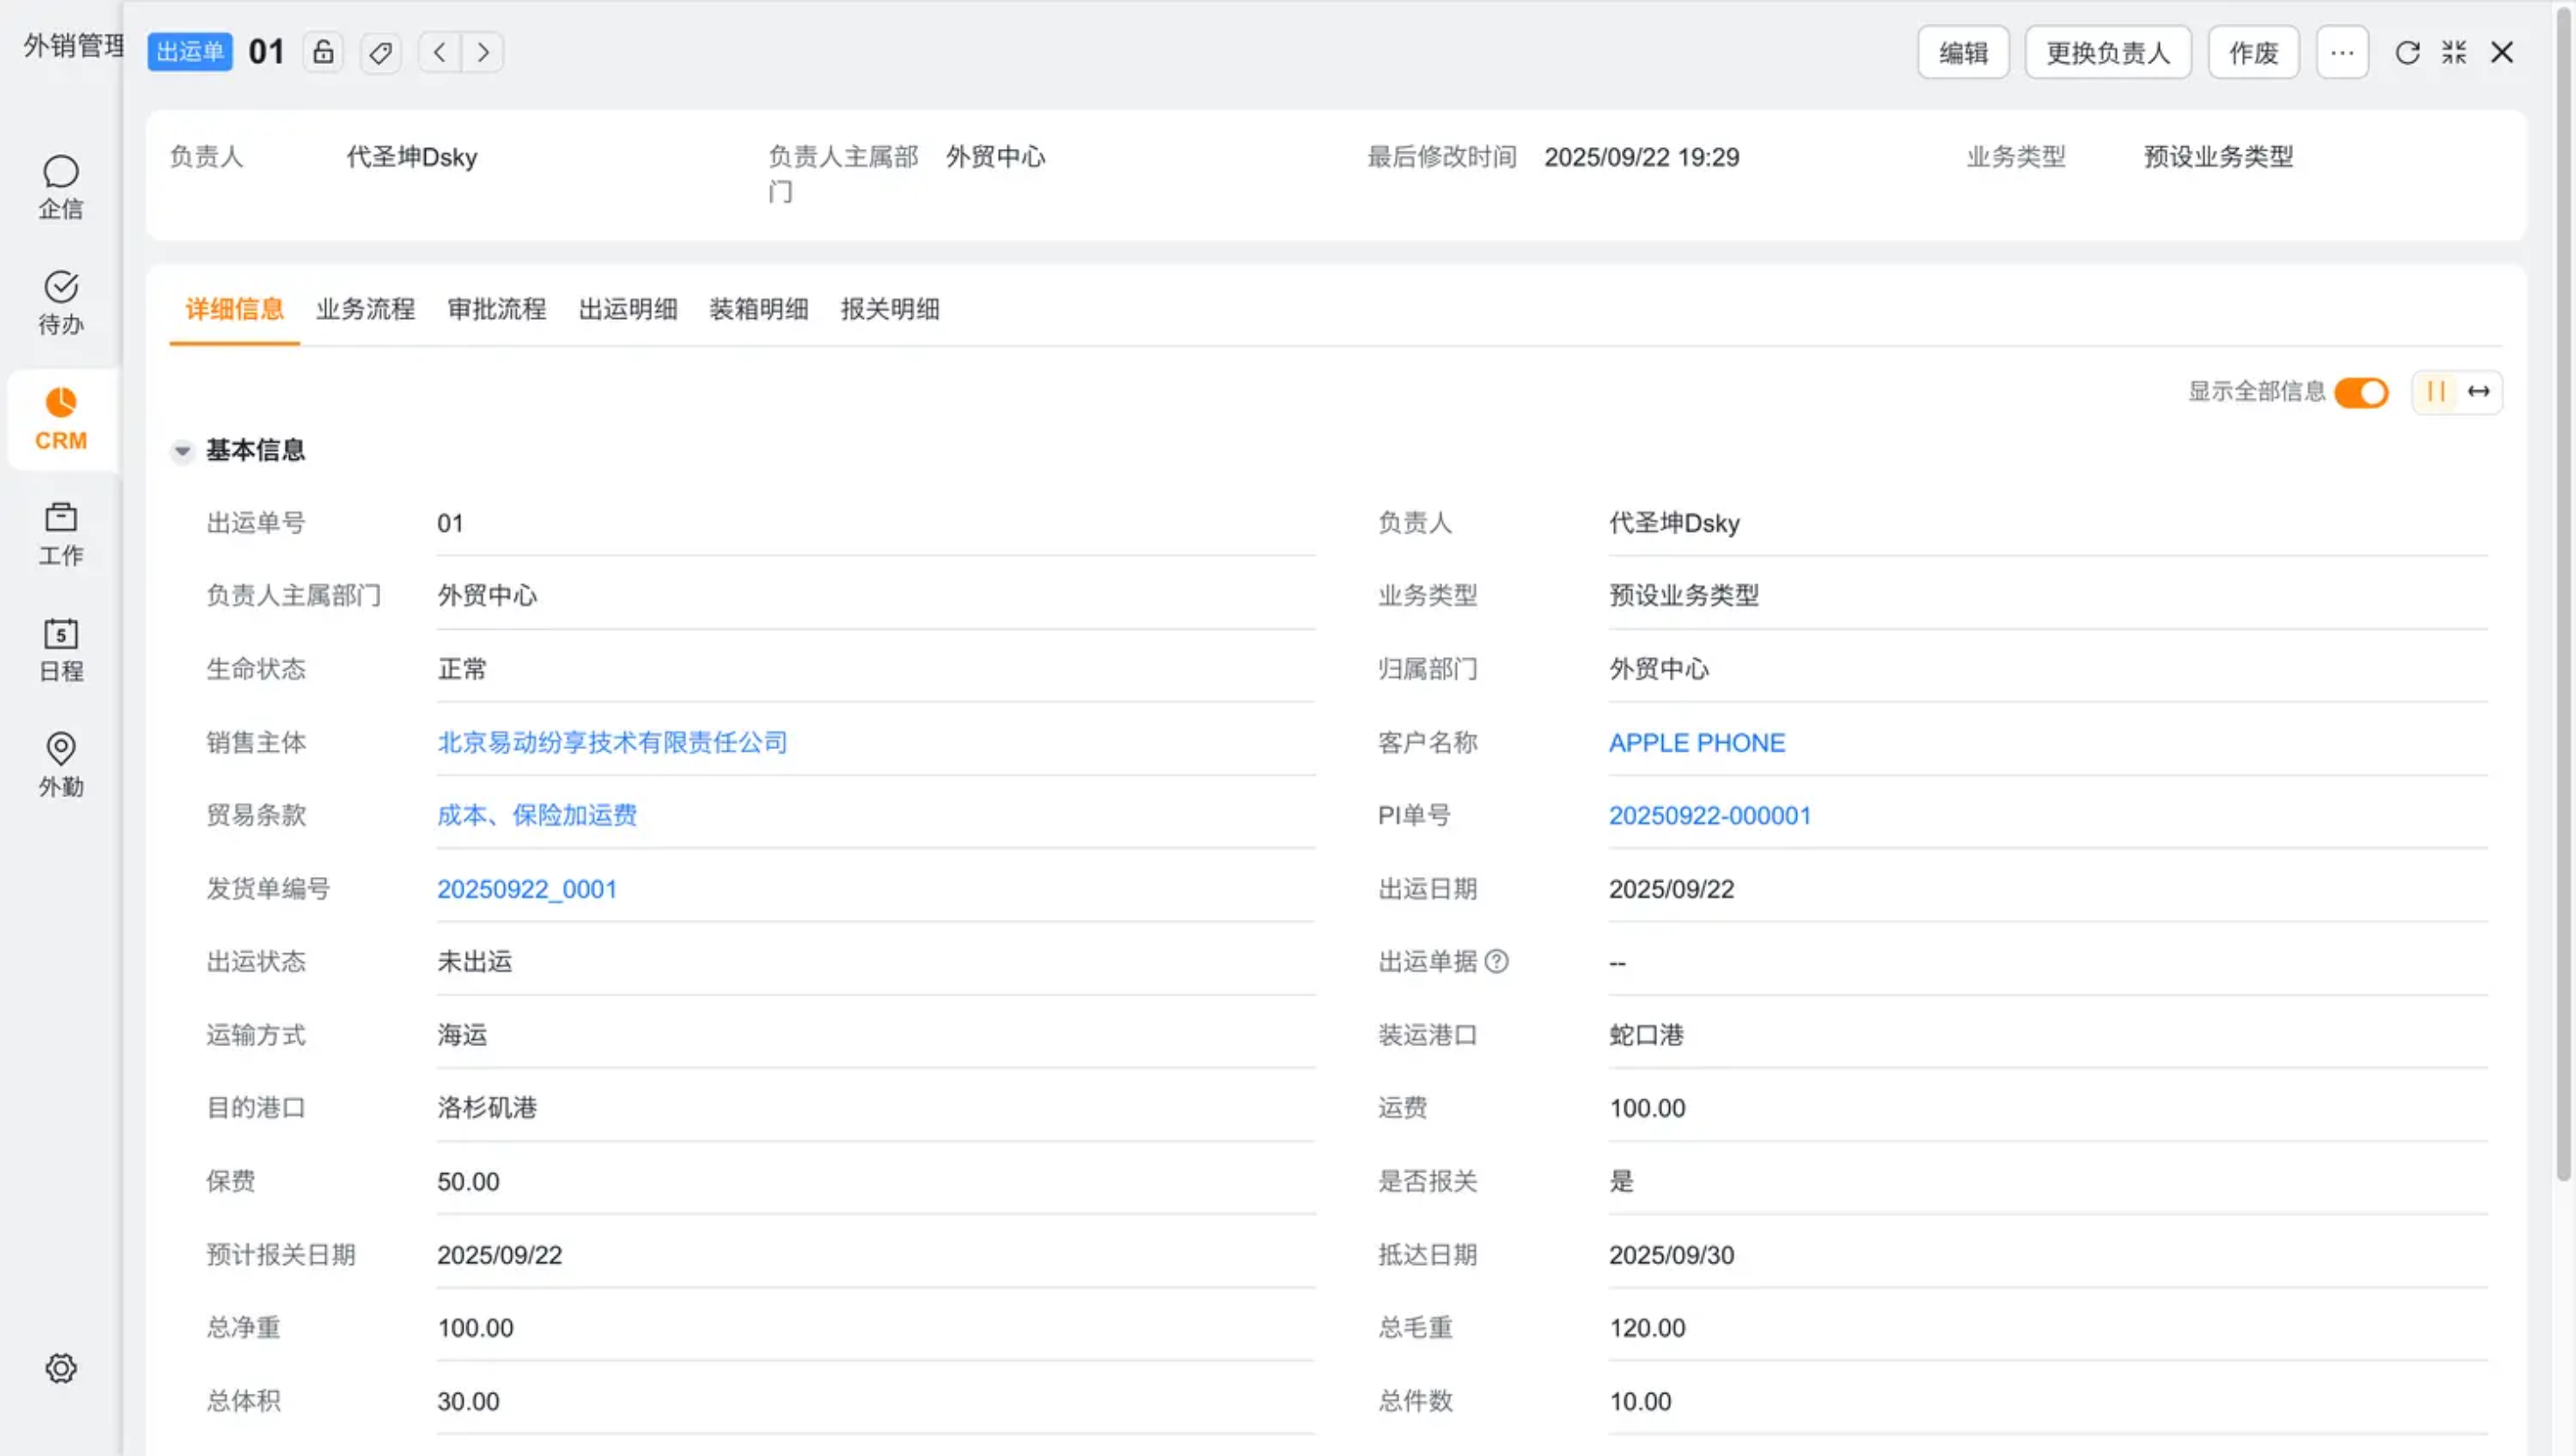Switch to 出运明细 tab
The height and width of the screenshot is (1456, 2576).
(627, 309)
